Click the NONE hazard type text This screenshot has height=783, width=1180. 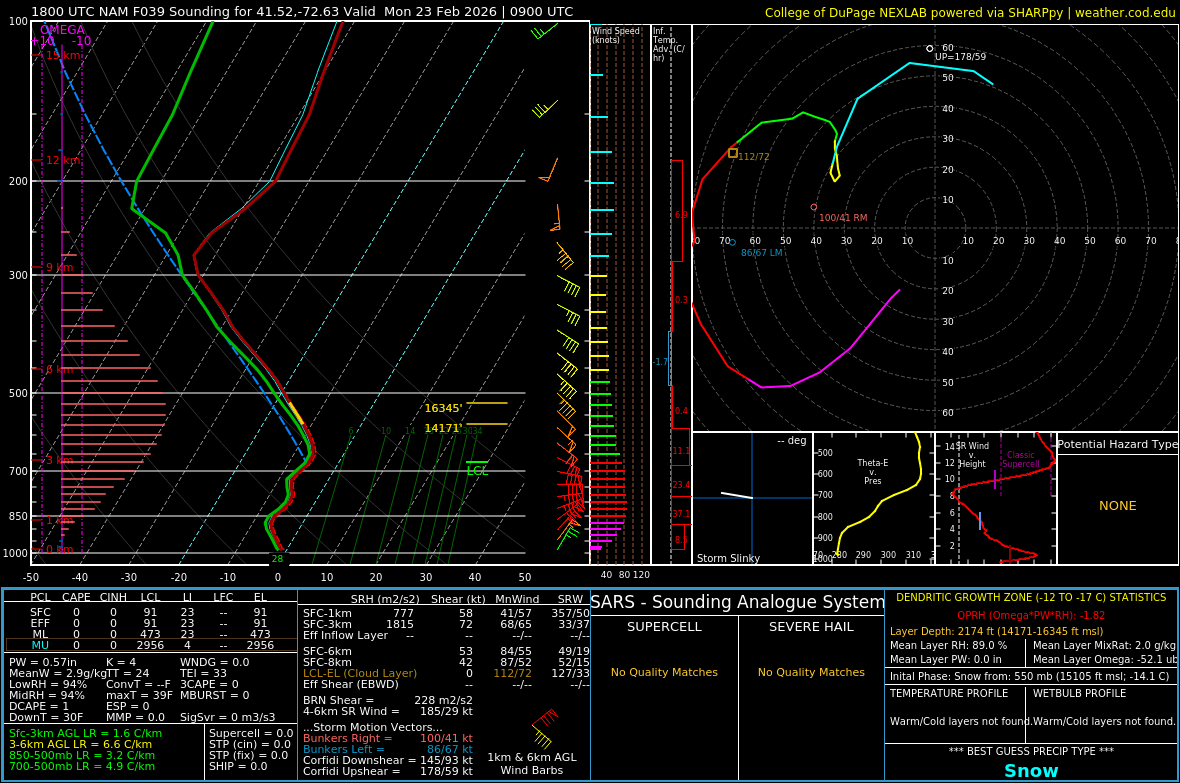1118,506
